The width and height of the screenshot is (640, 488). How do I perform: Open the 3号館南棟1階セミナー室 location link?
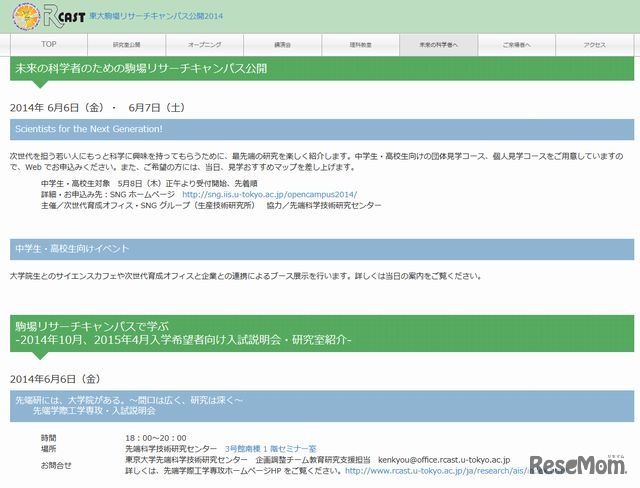coord(271,449)
